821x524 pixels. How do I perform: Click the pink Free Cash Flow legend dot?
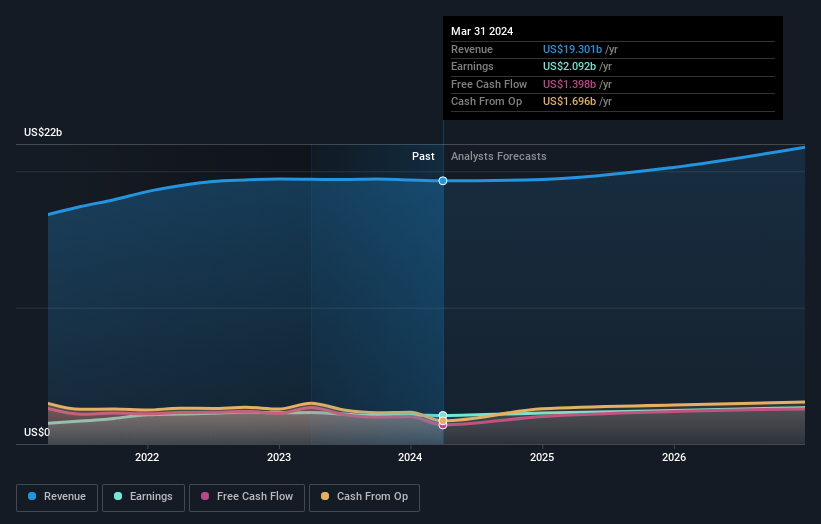point(205,496)
